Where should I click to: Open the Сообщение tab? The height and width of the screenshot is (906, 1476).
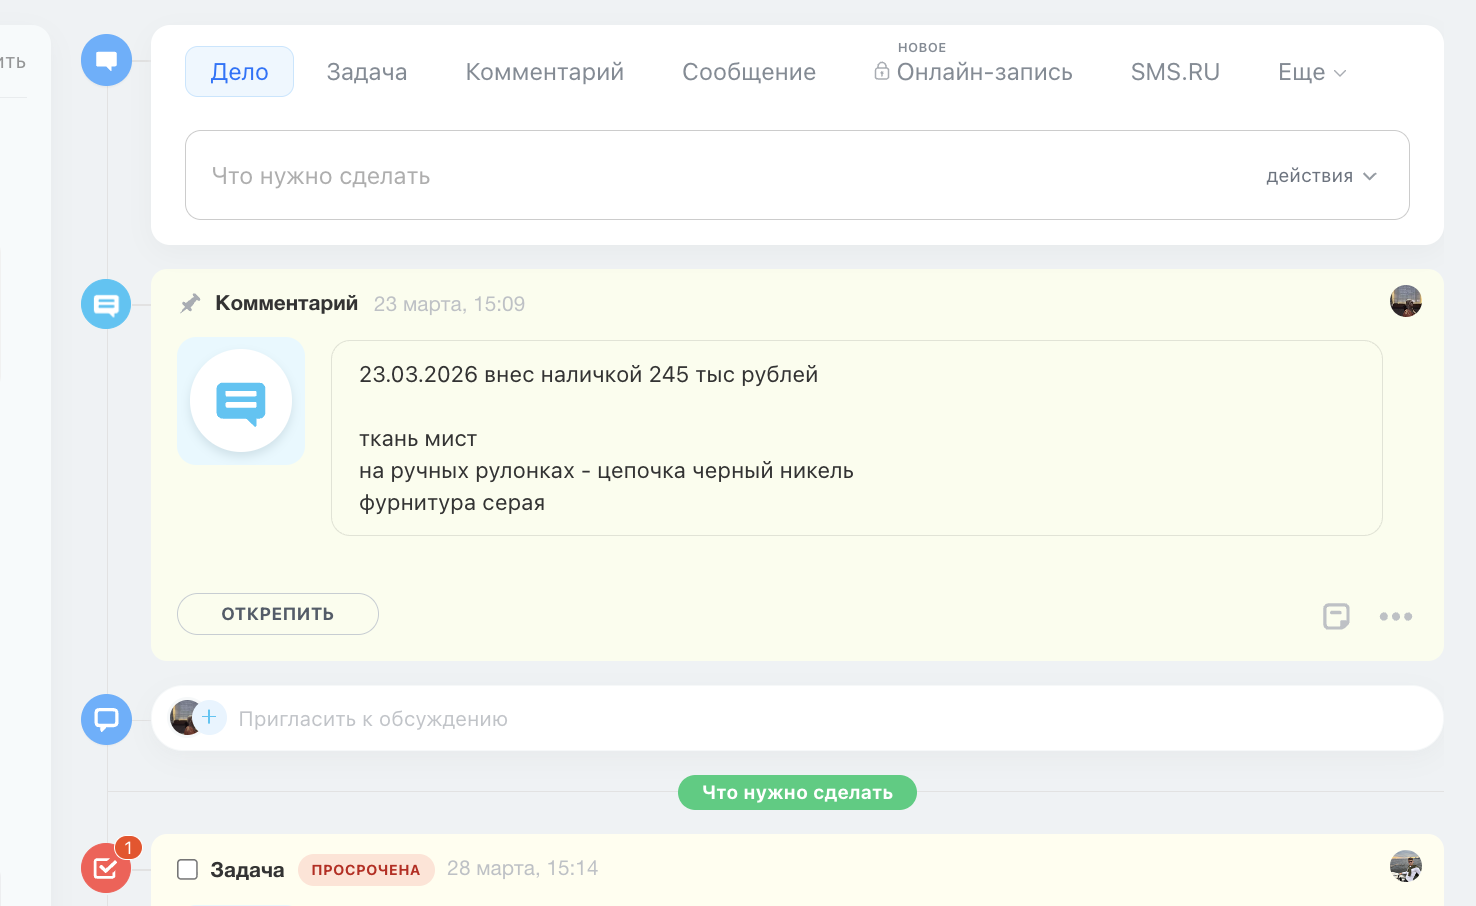[x=749, y=72]
